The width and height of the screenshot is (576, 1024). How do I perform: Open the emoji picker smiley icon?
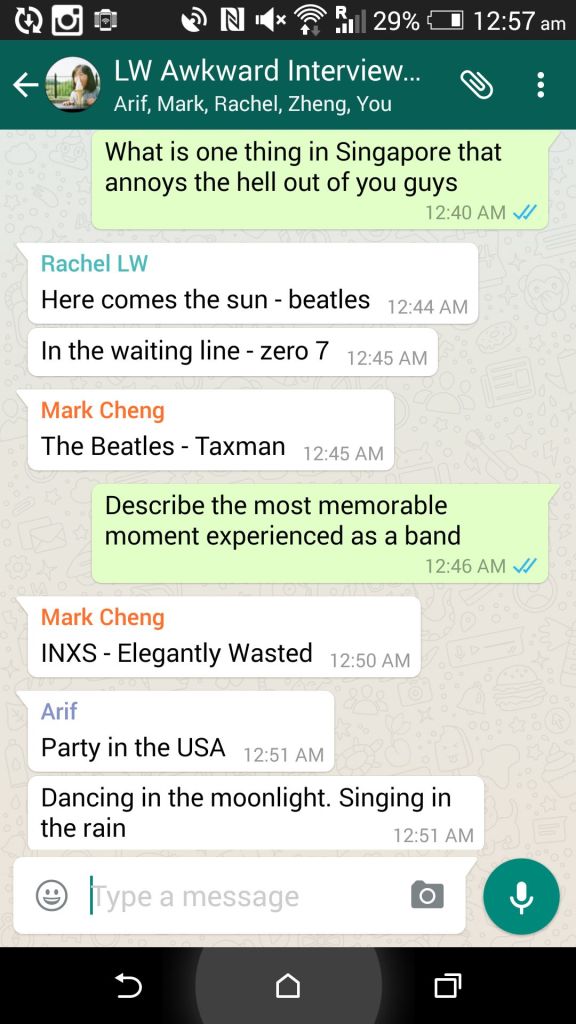(52, 895)
